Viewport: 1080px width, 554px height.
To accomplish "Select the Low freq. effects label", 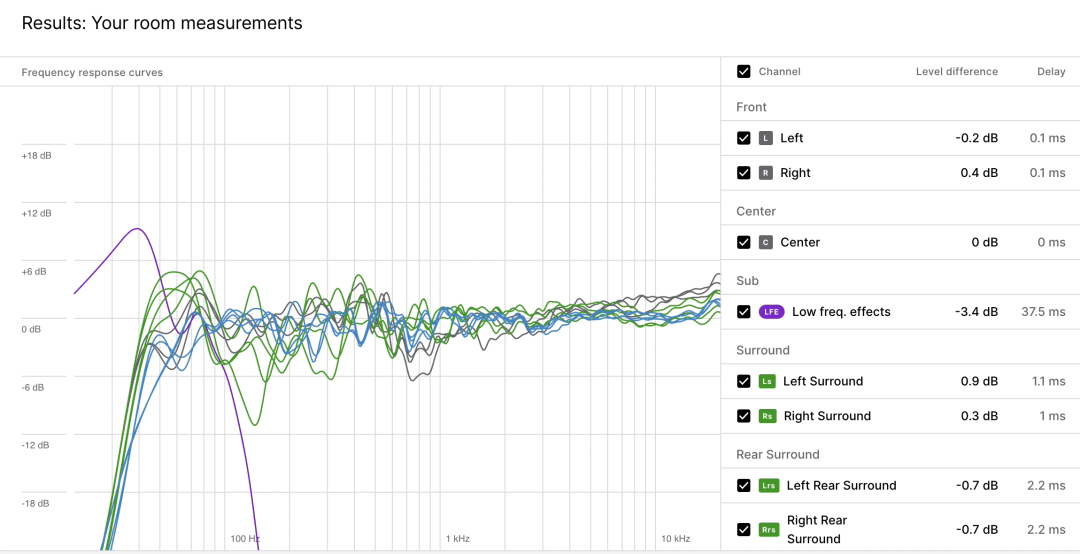I will [841, 311].
